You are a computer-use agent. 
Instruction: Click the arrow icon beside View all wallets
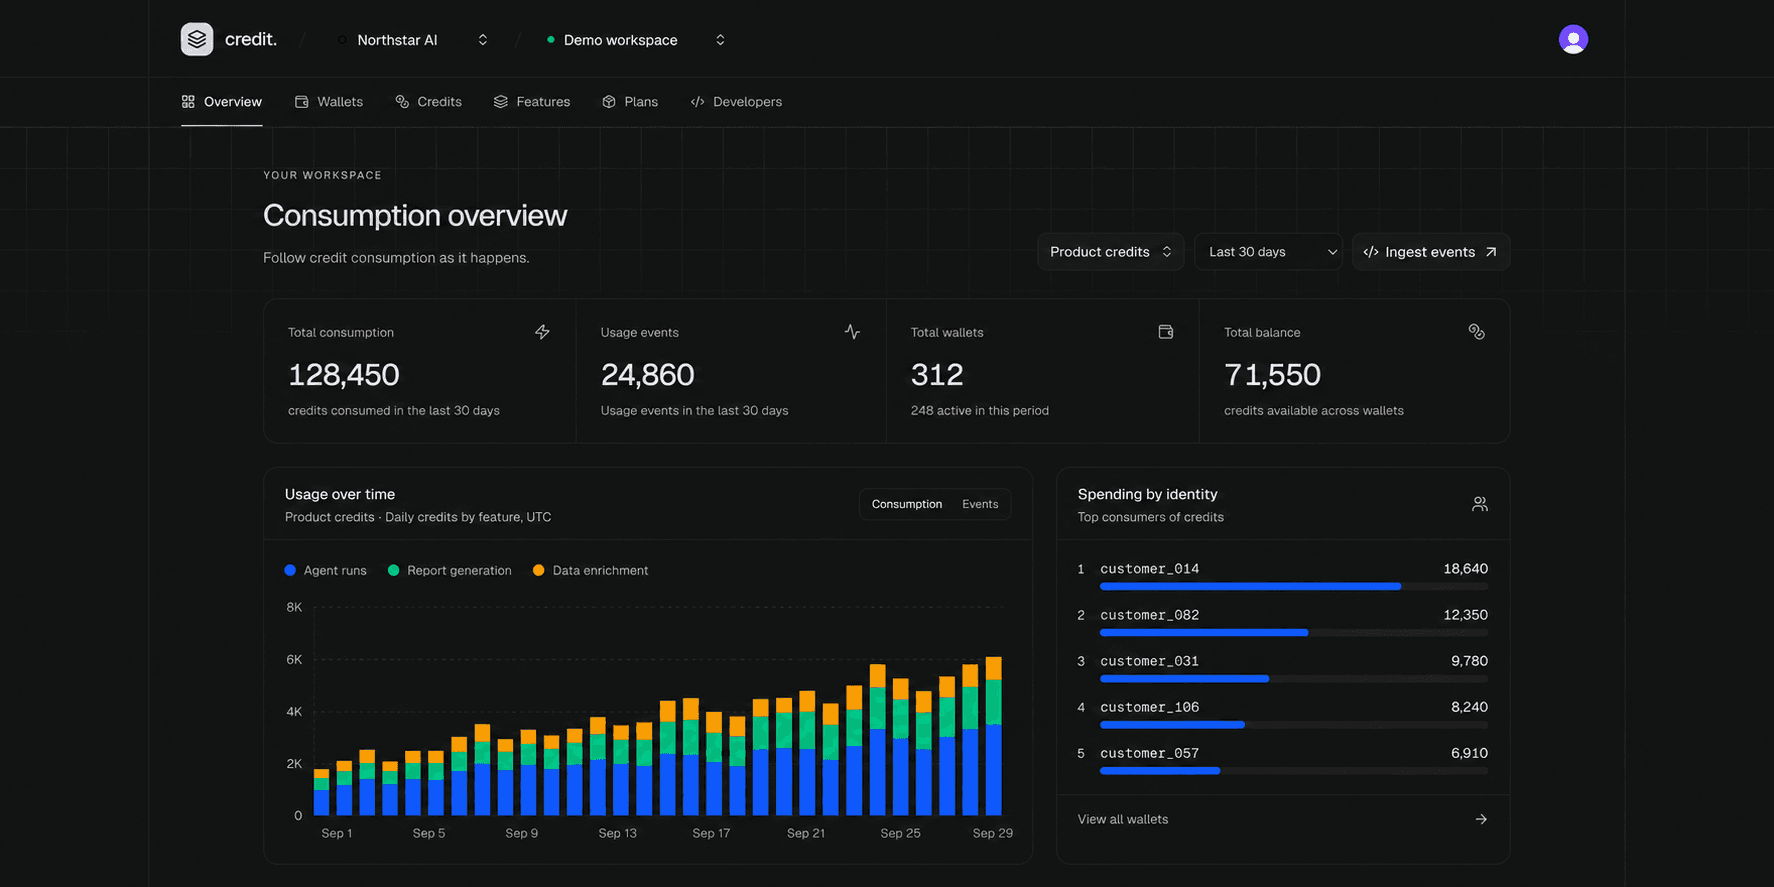pyautogui.click(x=1481, y=819)
